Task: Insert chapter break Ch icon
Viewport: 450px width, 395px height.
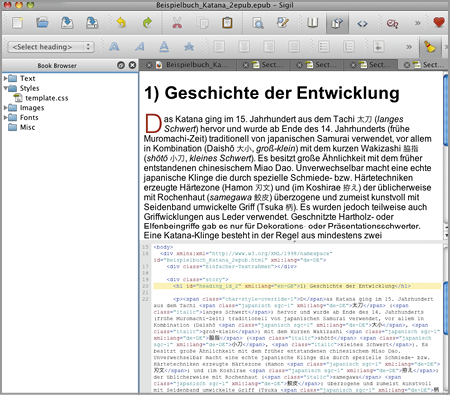Action: (x=392, y=24)
